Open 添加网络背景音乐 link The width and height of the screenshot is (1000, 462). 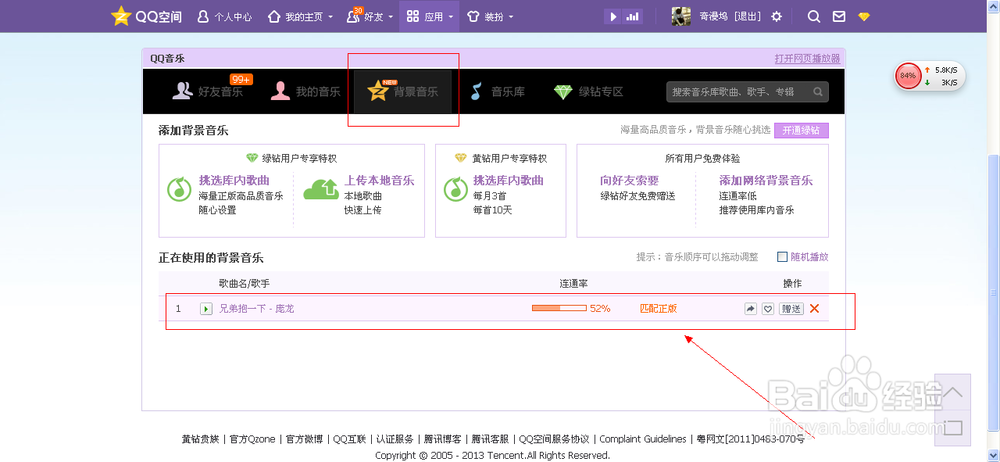766,181
